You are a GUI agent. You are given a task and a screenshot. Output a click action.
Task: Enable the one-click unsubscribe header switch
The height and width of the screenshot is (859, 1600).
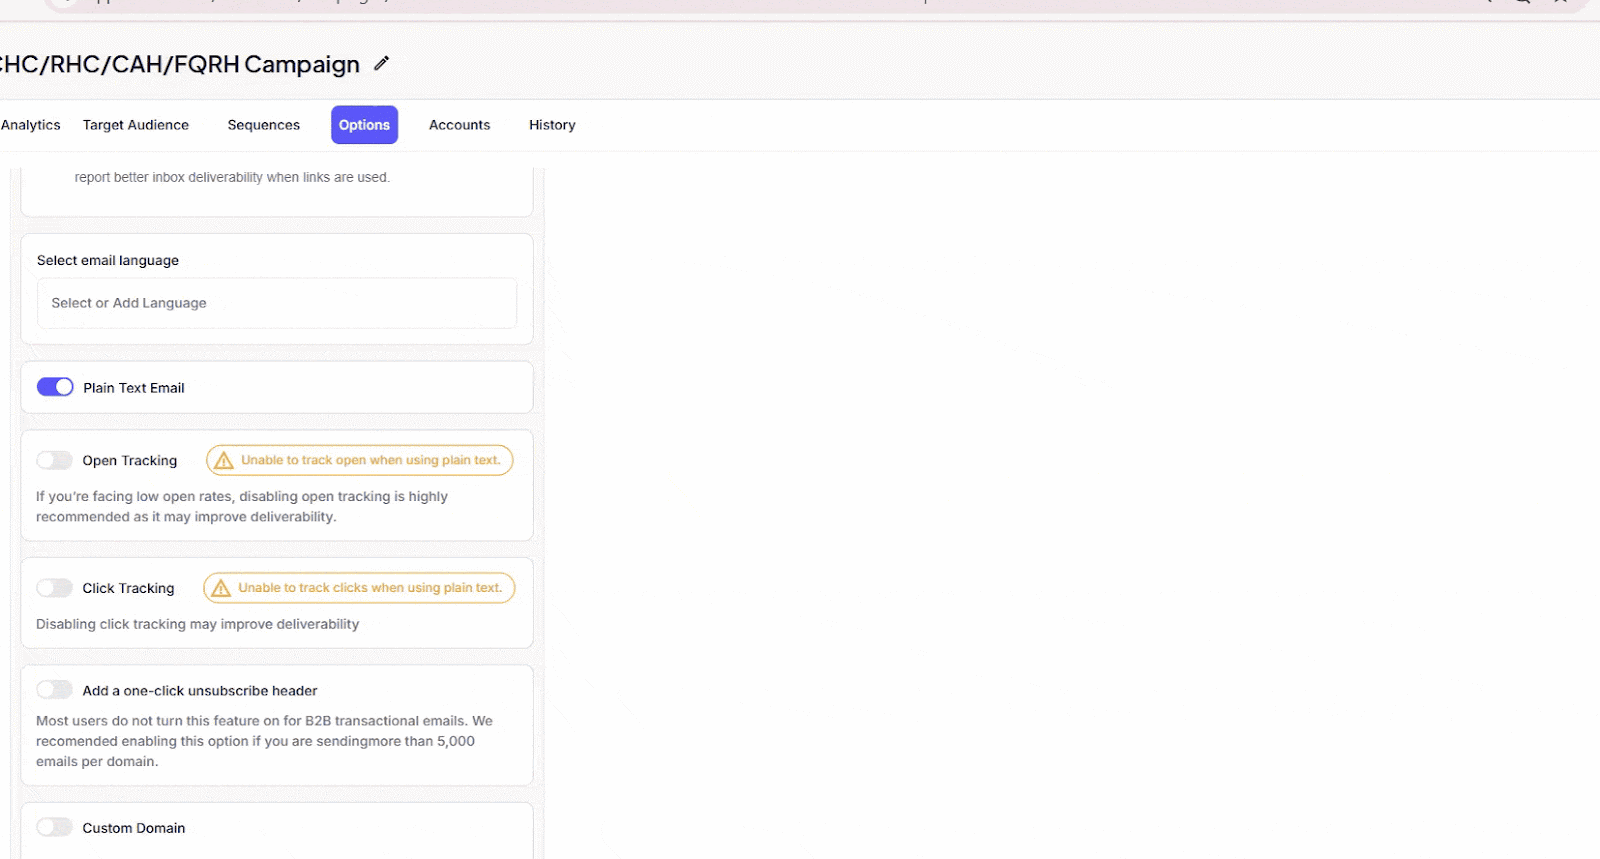coord(55,690)
